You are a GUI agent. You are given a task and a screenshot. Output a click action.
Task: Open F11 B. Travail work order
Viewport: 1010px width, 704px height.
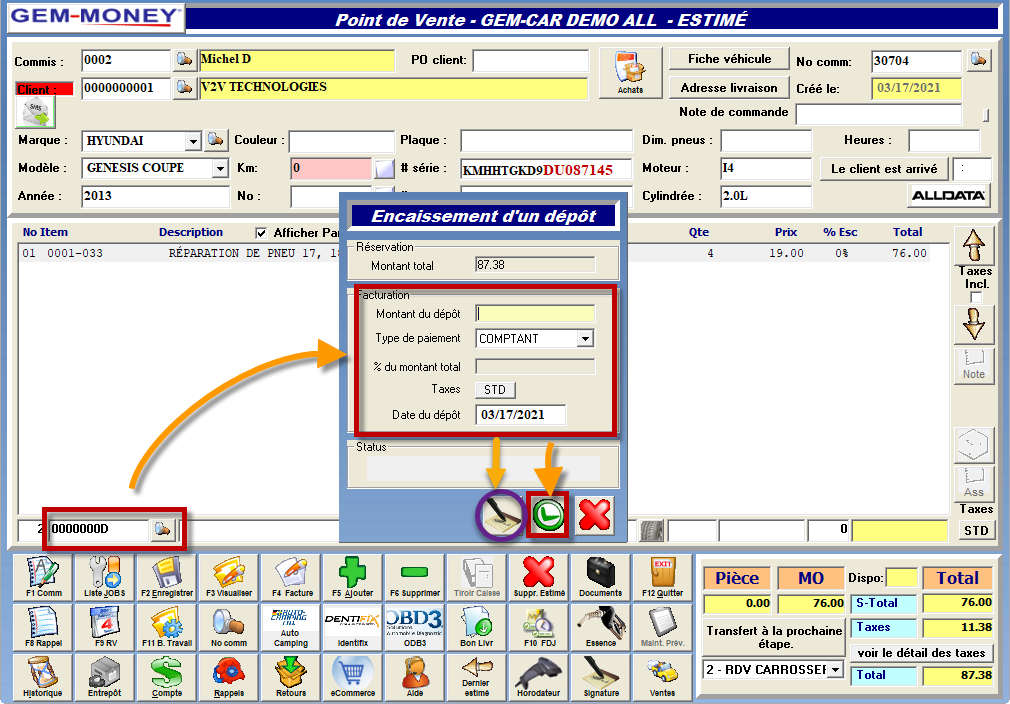coord(166,627)
